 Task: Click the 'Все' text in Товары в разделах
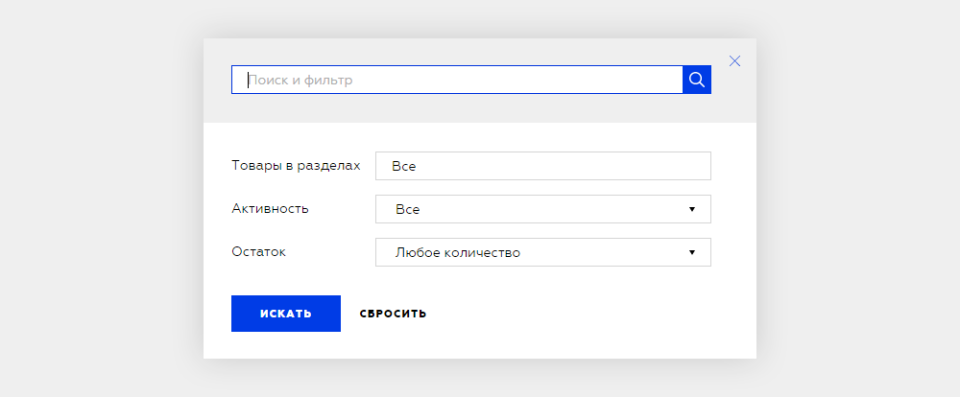point(404,166)
